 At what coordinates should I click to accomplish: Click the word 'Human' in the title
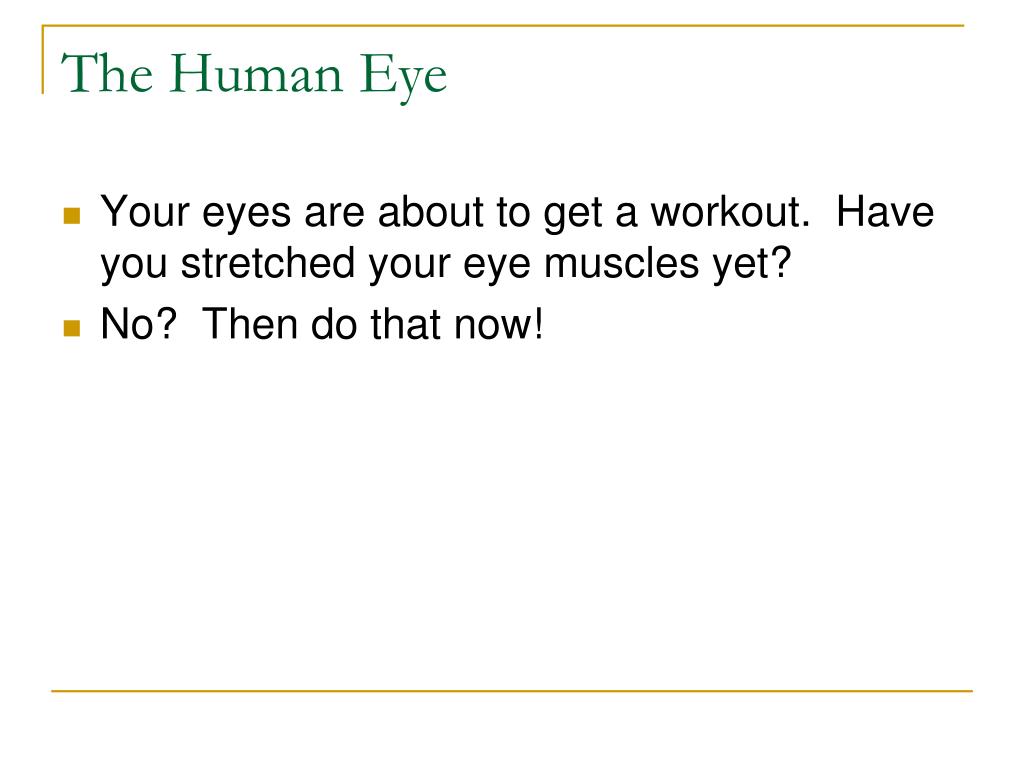coord(256,74)
